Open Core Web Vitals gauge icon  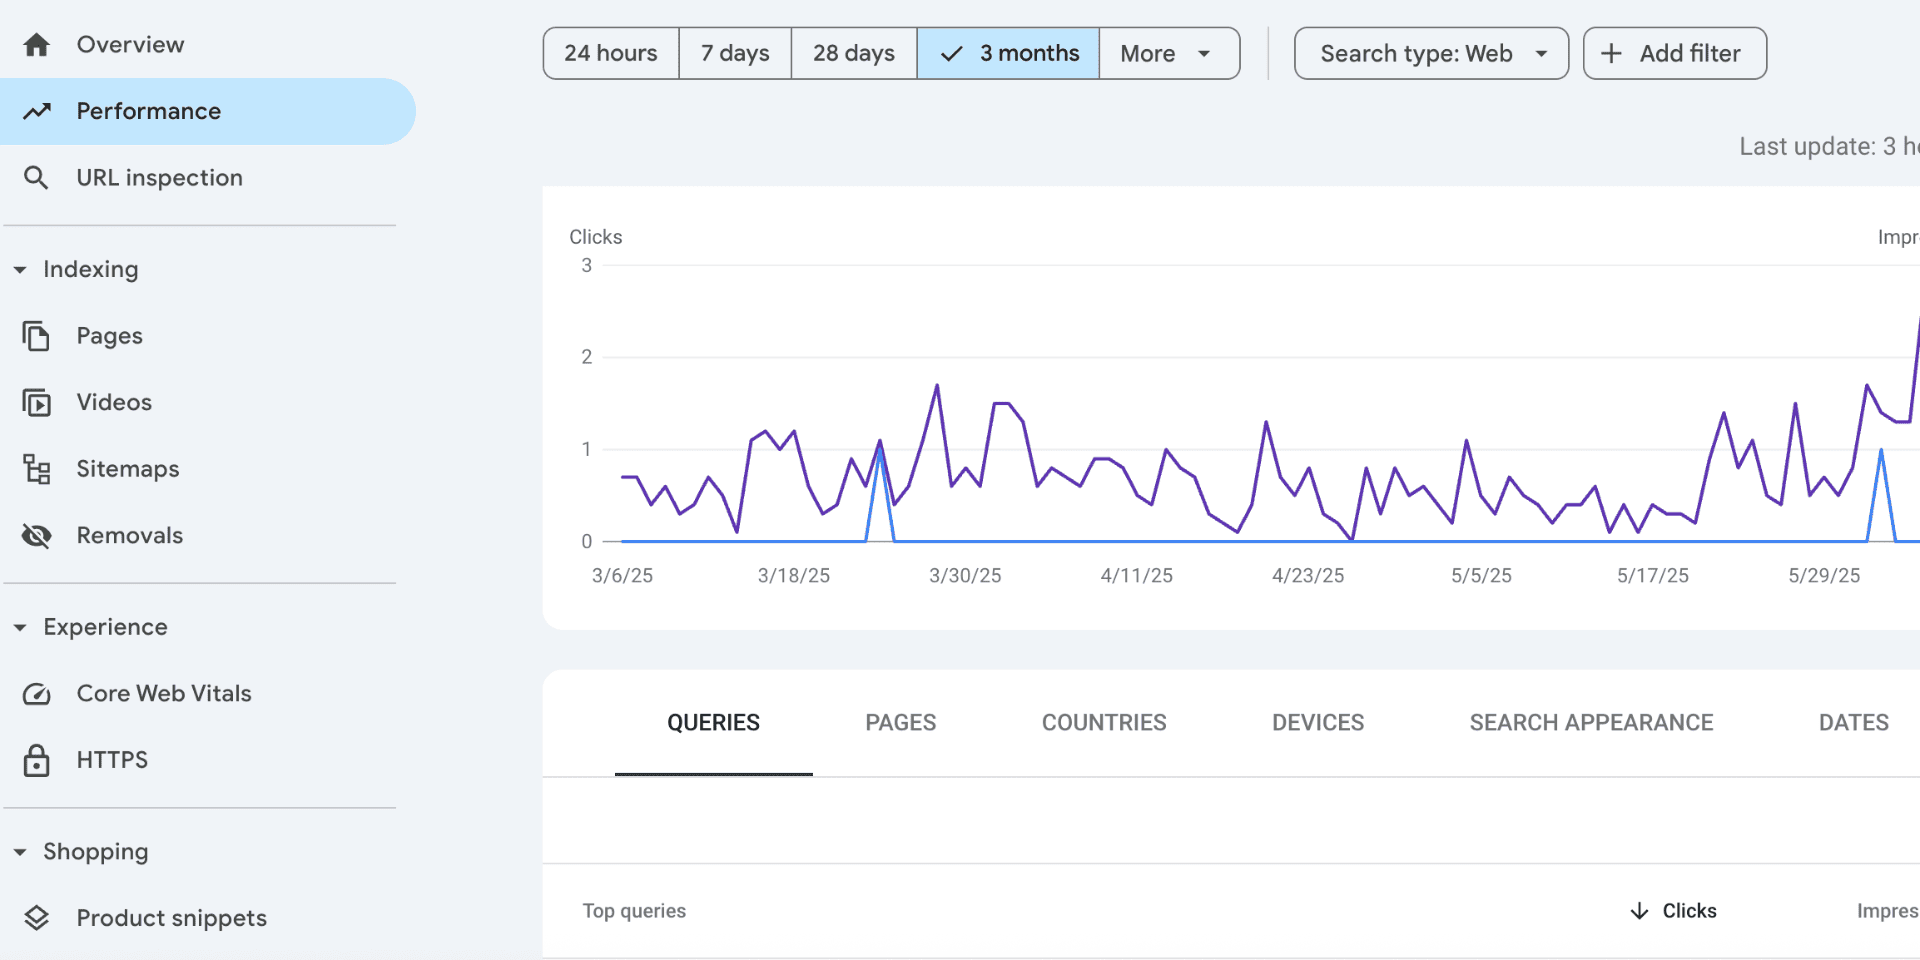coord(37,694)
